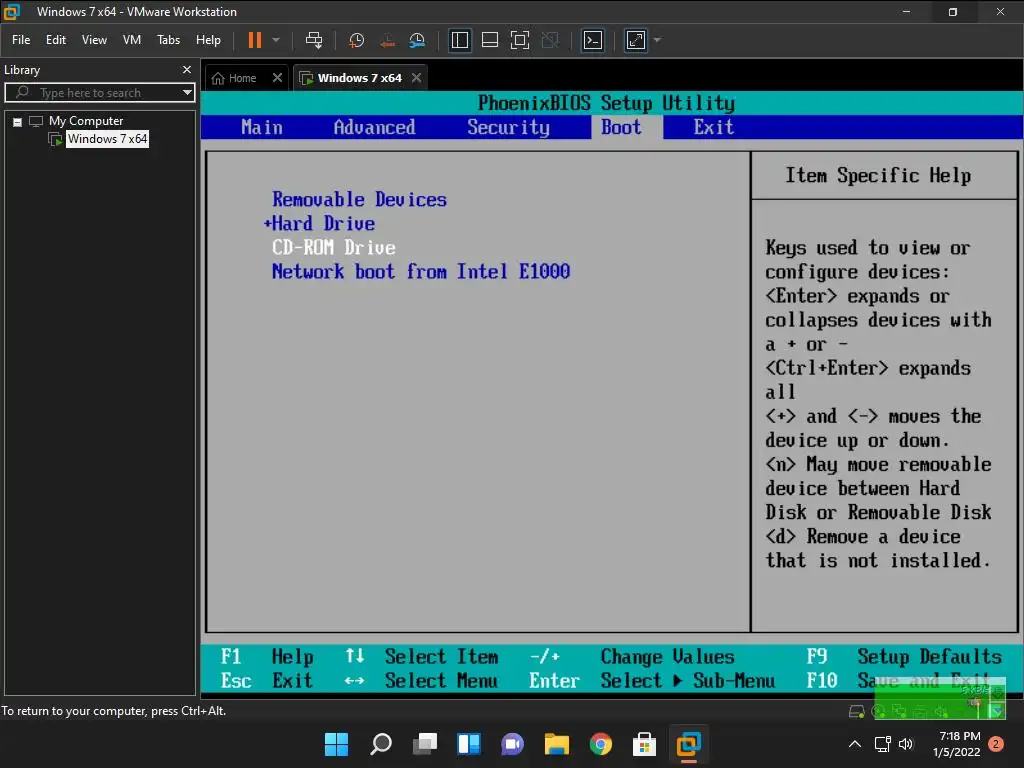Select the BIOS Boot menu
Screen dimensions: 1024x768
(x=621, y=127)
